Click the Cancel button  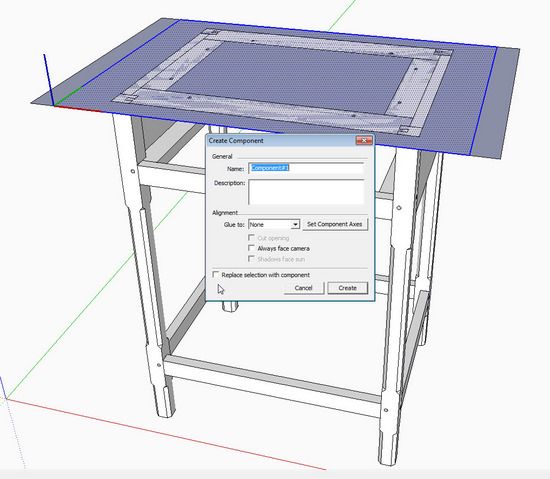click(x=304, y=288)
